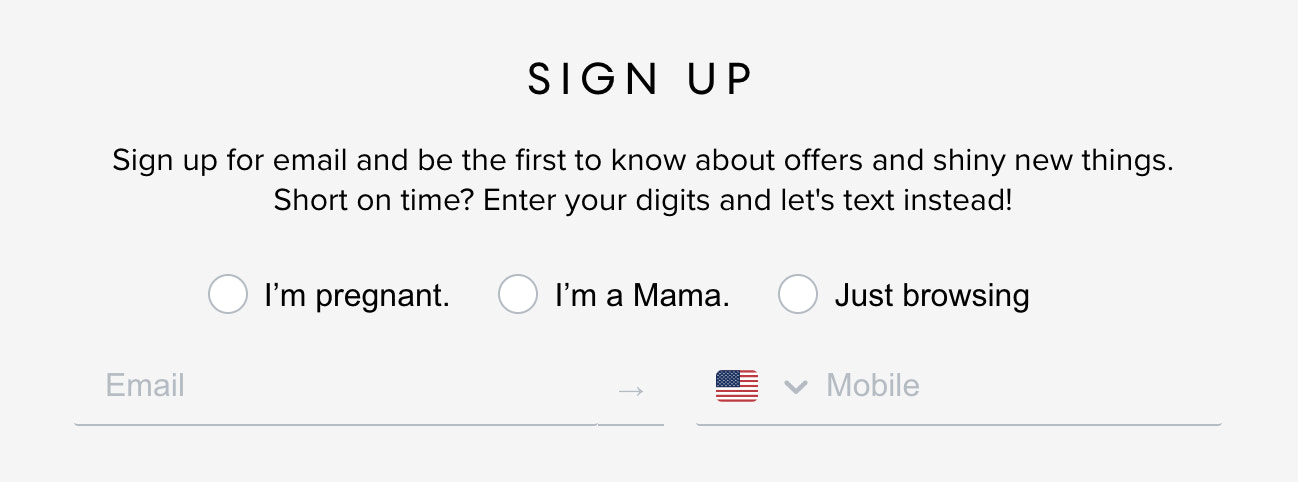
Task: Submit the email with the right arrow
Action: coord(631,390)
